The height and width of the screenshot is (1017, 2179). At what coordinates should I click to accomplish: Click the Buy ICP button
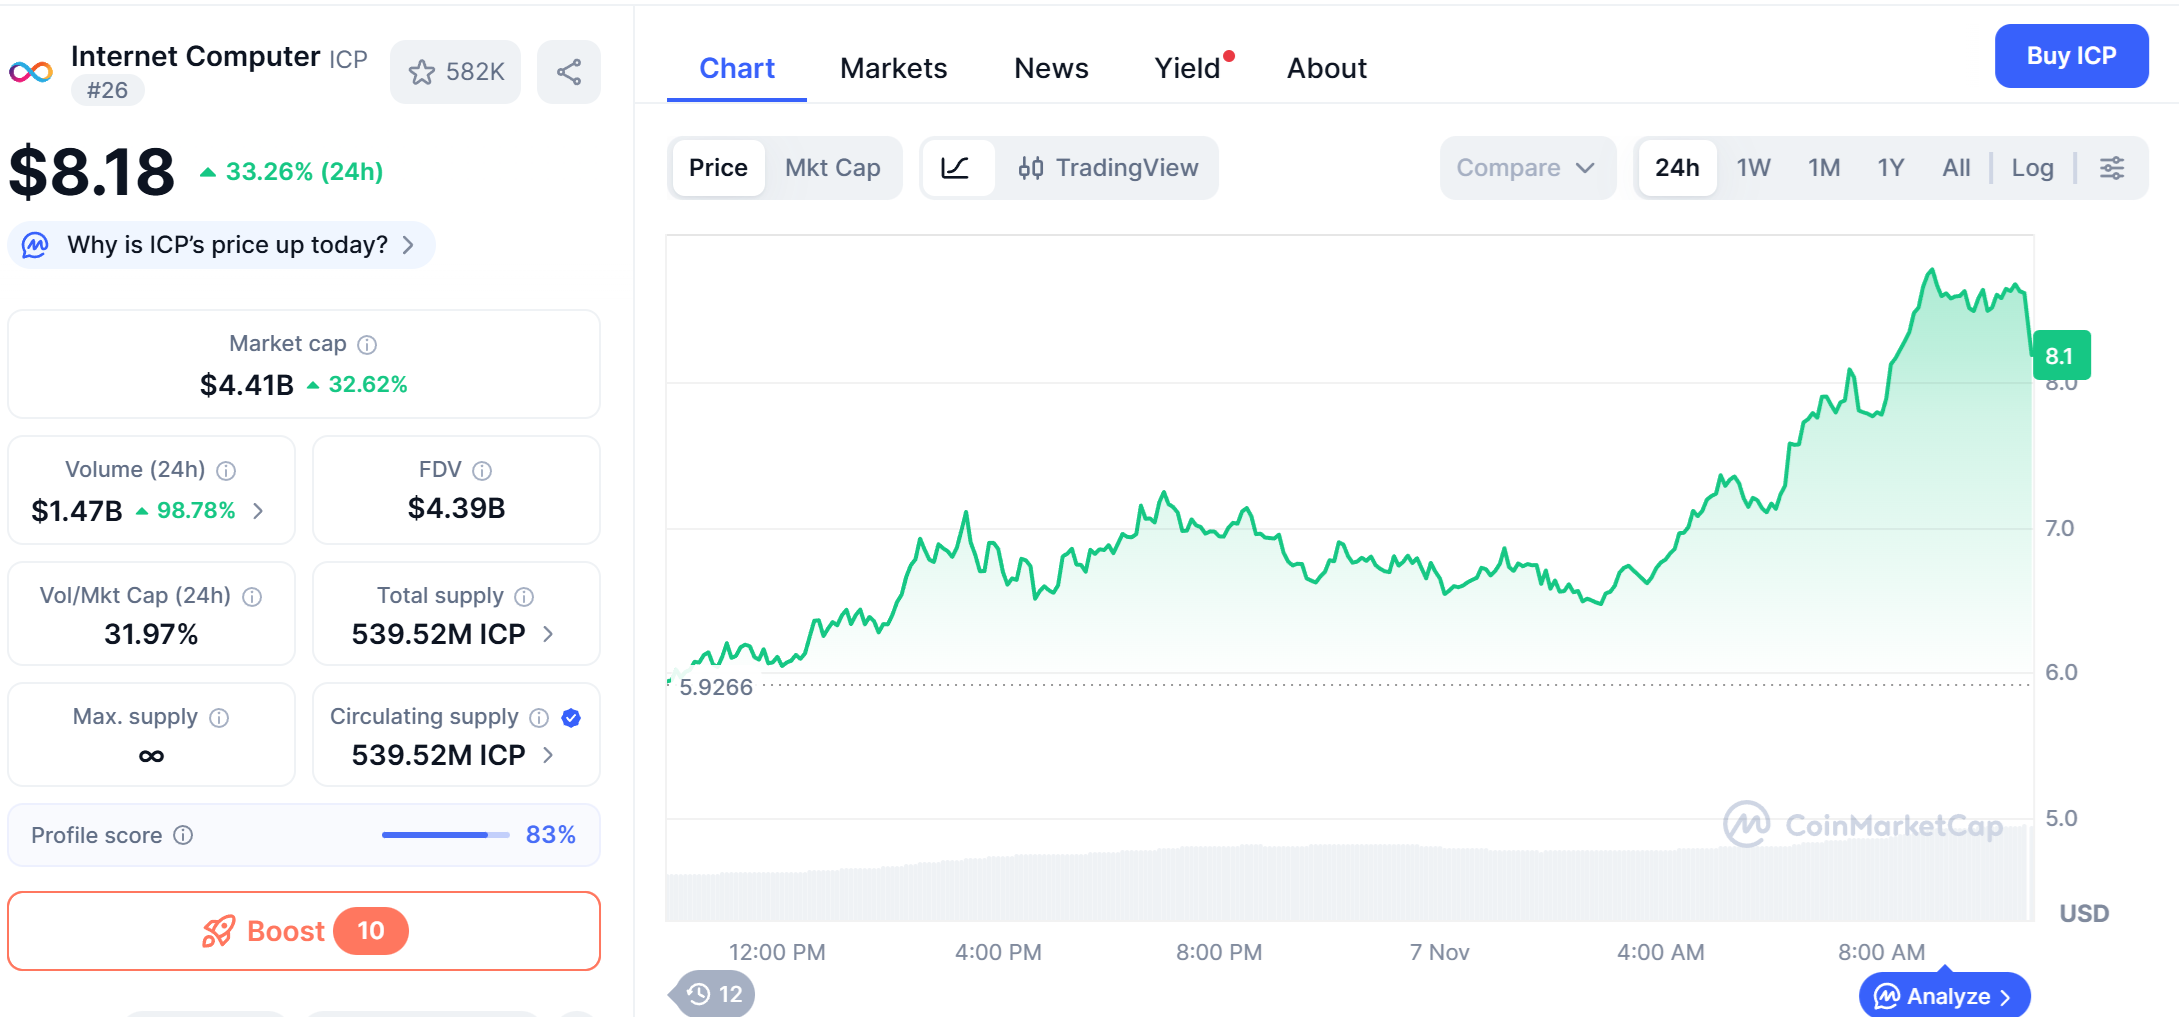point(2071,56)
